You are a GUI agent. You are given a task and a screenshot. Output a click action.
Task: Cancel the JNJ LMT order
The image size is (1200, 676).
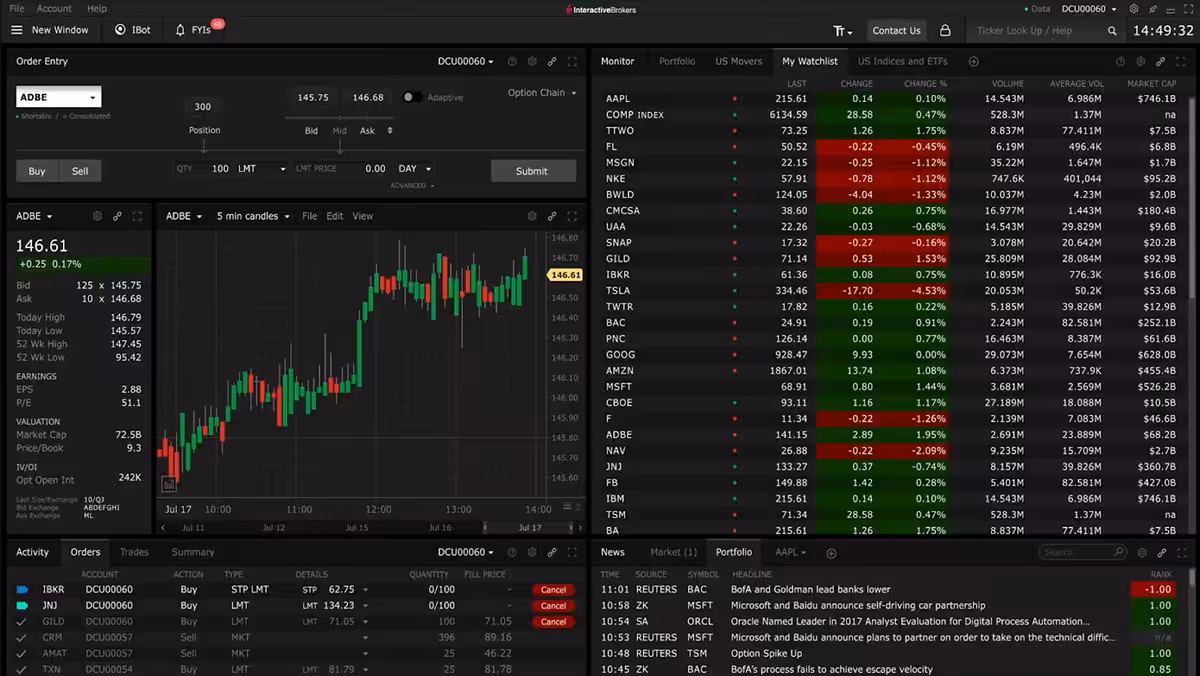(553, 606)
